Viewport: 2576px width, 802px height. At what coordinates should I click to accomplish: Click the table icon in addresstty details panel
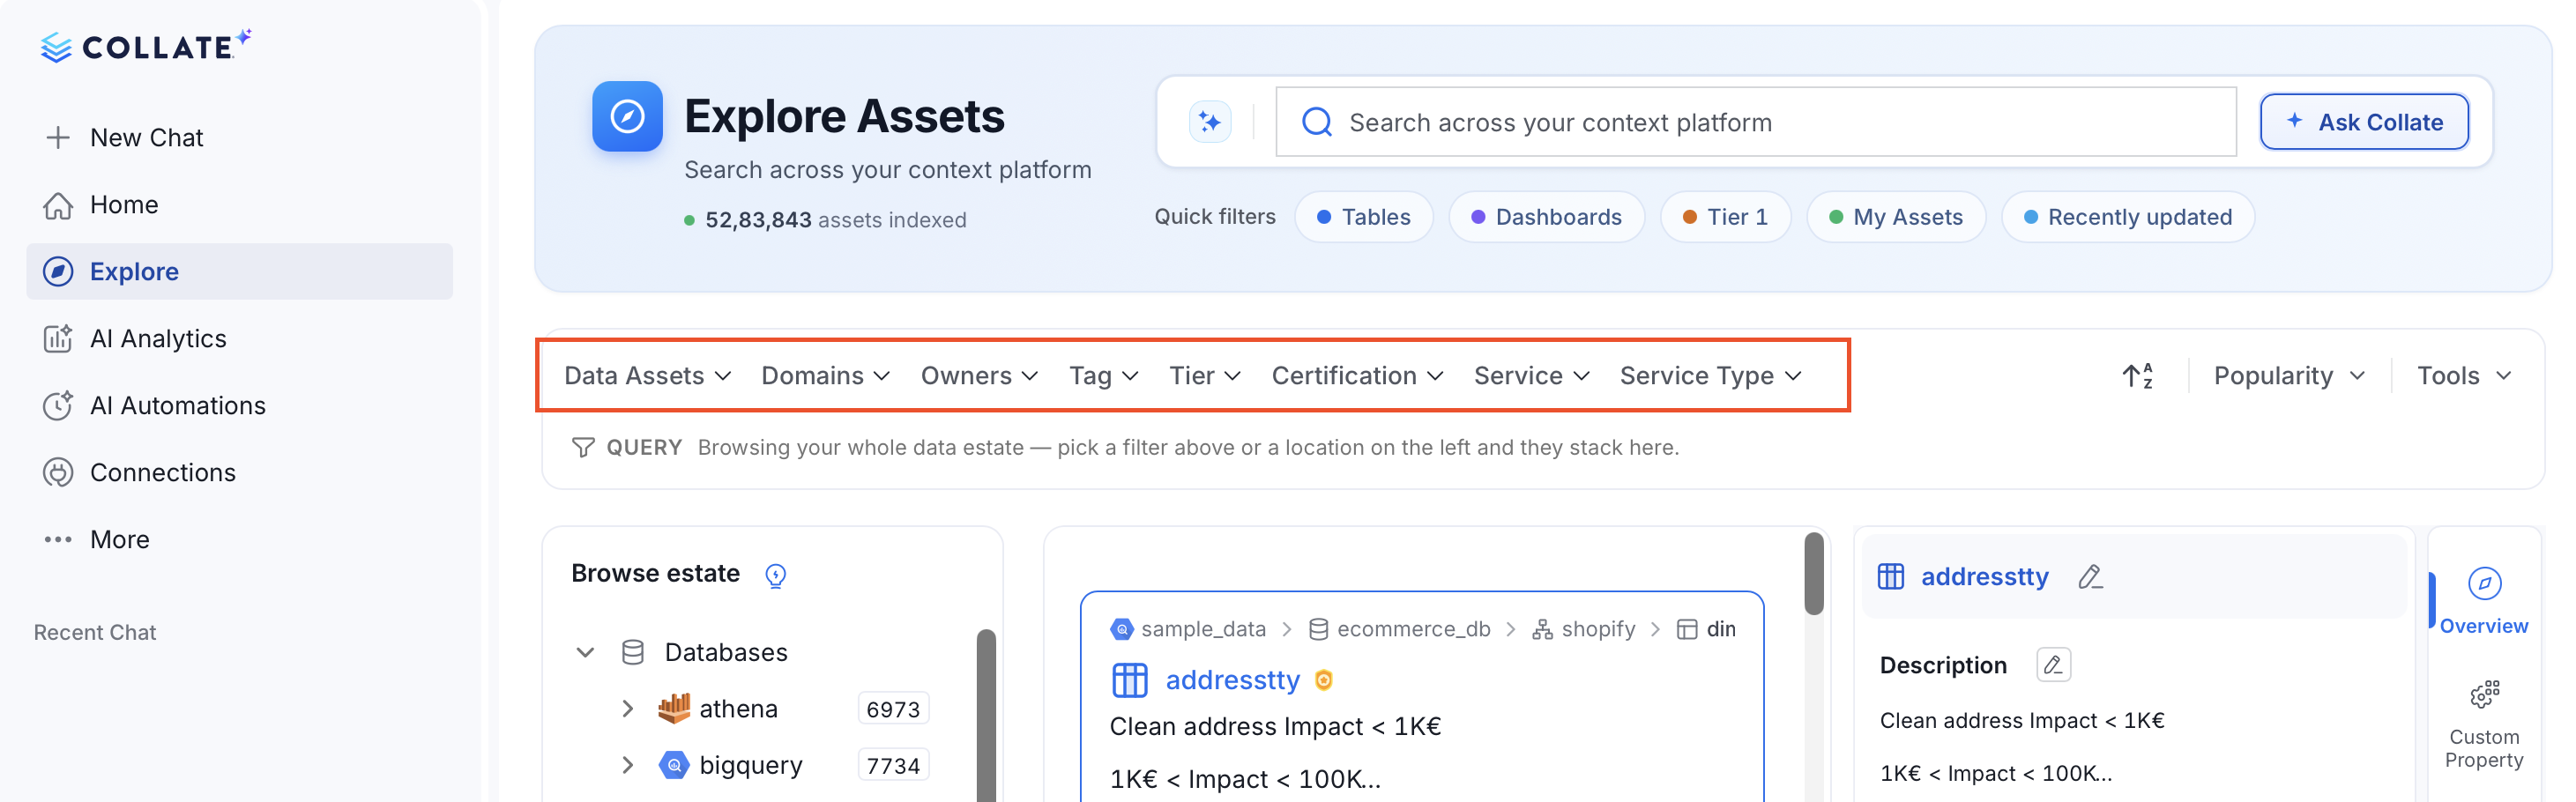(x=1890, y=577)
